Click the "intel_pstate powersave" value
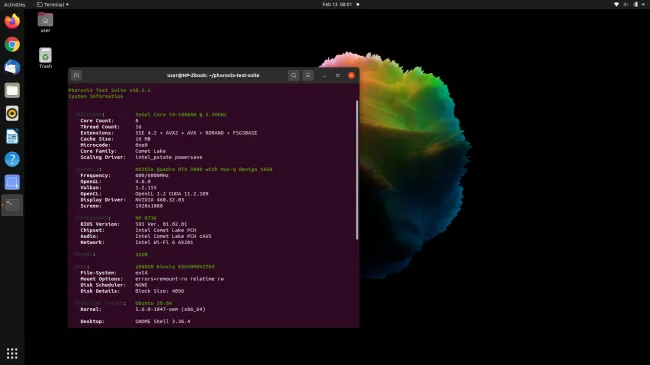The width and height of the screenshot is (650, 365). [x=169, y=157]
